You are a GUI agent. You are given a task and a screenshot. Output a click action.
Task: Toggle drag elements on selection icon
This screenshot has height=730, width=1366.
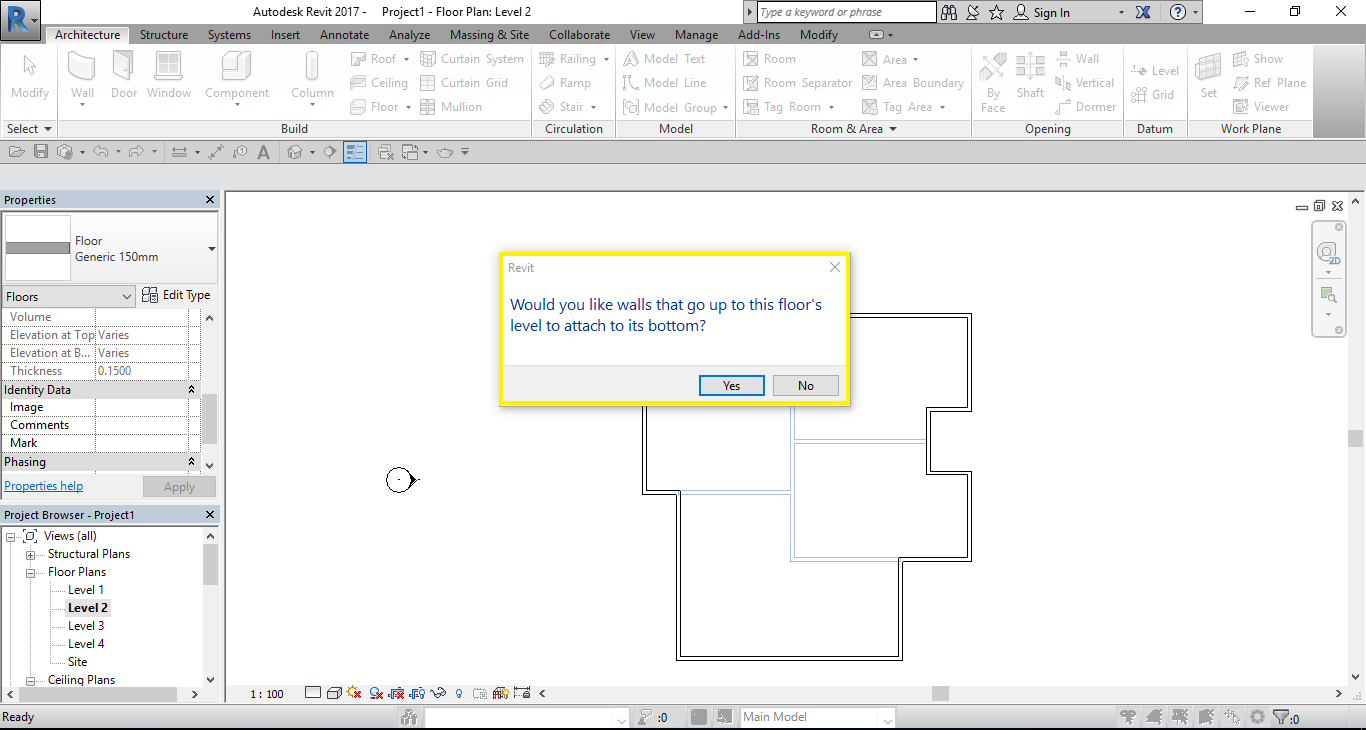tap(1232, 717)
